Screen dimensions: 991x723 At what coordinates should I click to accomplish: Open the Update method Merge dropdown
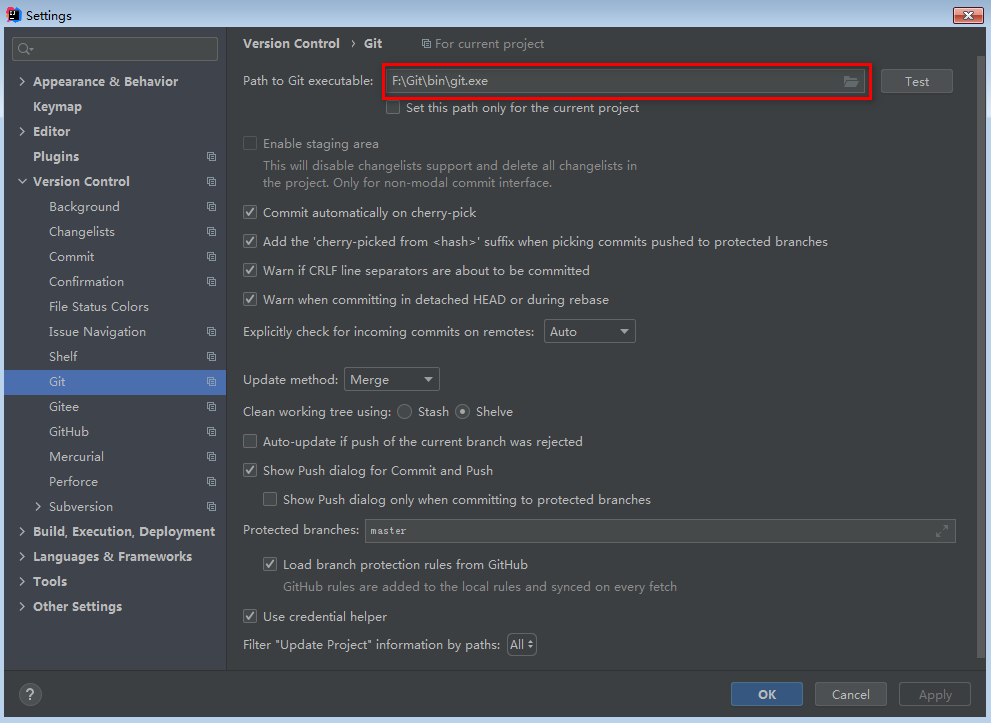click(391, 380)
